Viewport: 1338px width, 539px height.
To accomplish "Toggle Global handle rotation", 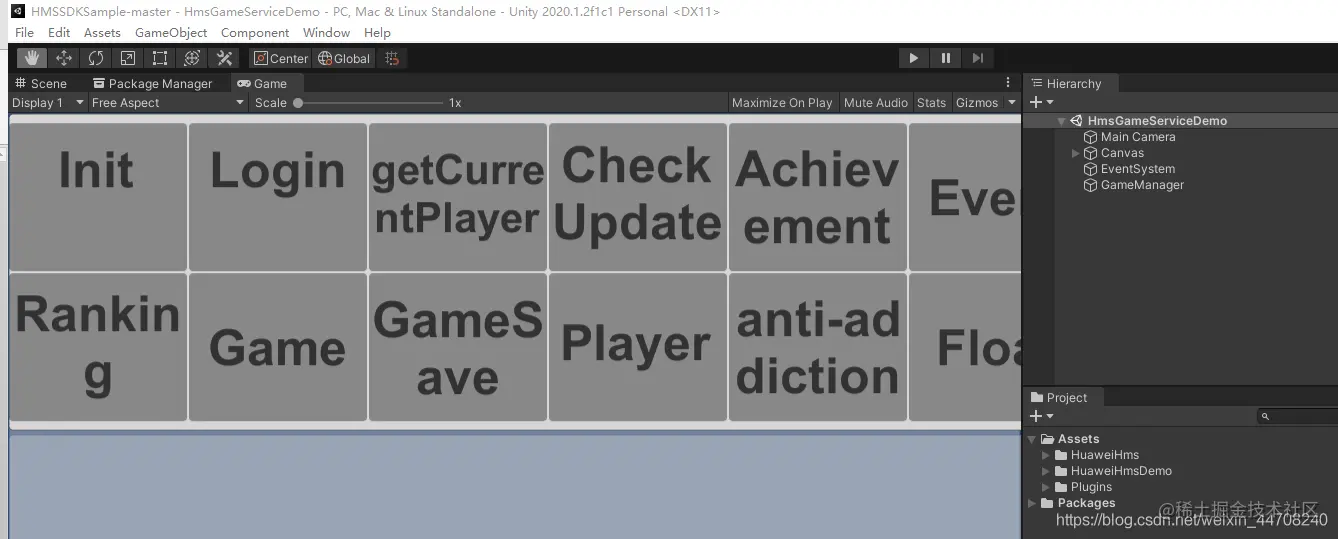I will click(344, 58).
